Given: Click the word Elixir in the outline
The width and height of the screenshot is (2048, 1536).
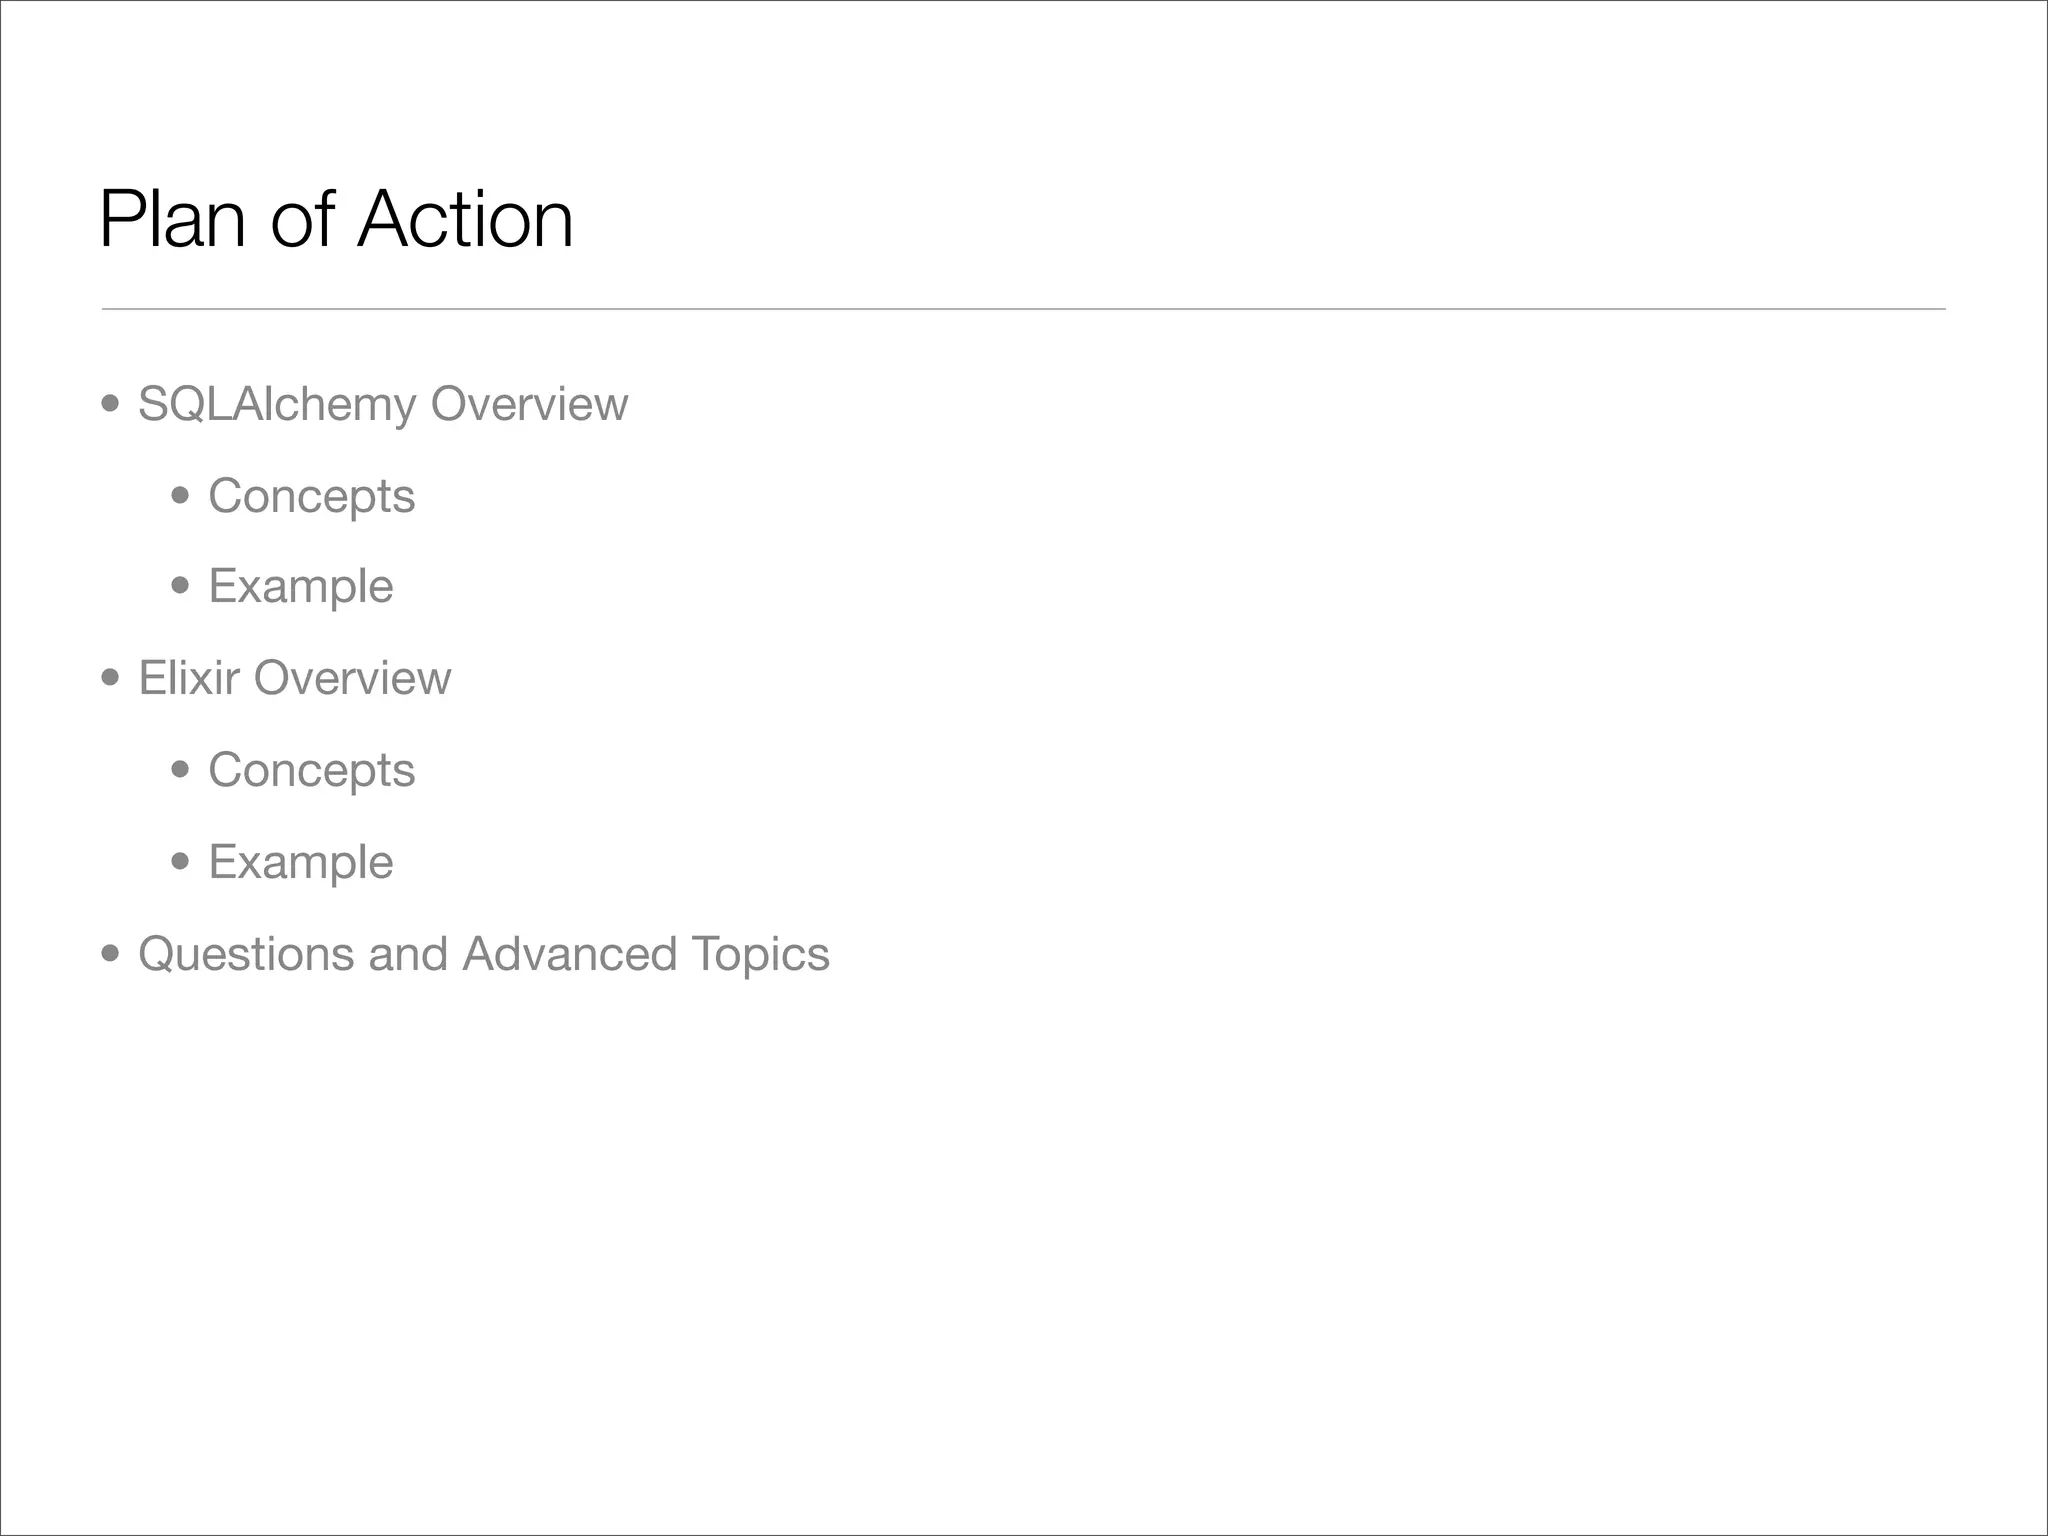Looking at the screenshot, I should point(189,678).
